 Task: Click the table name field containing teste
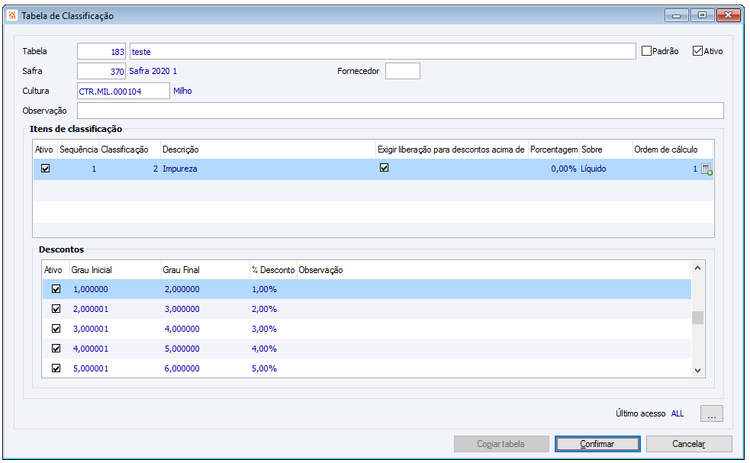(383, 52)
